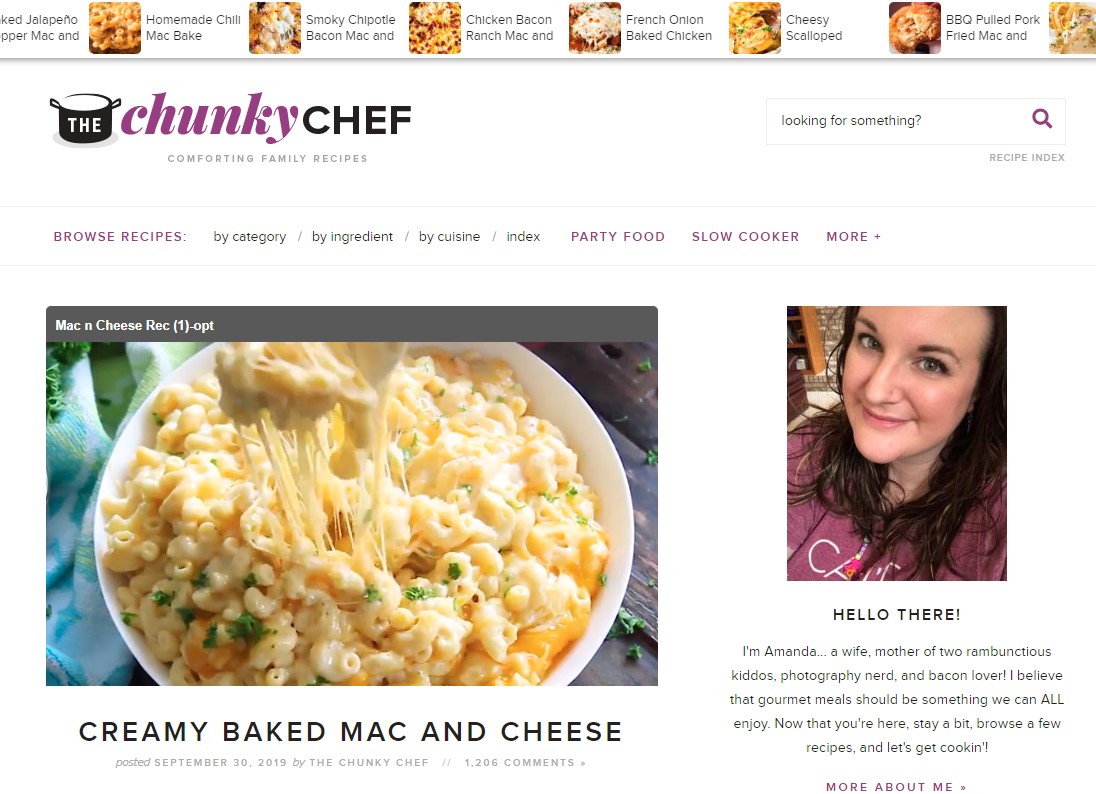This screenshot has width=1096, height=794.
Task: Open Homemade Chili Mac Bake thumbnail
Action: coord(115,28)
